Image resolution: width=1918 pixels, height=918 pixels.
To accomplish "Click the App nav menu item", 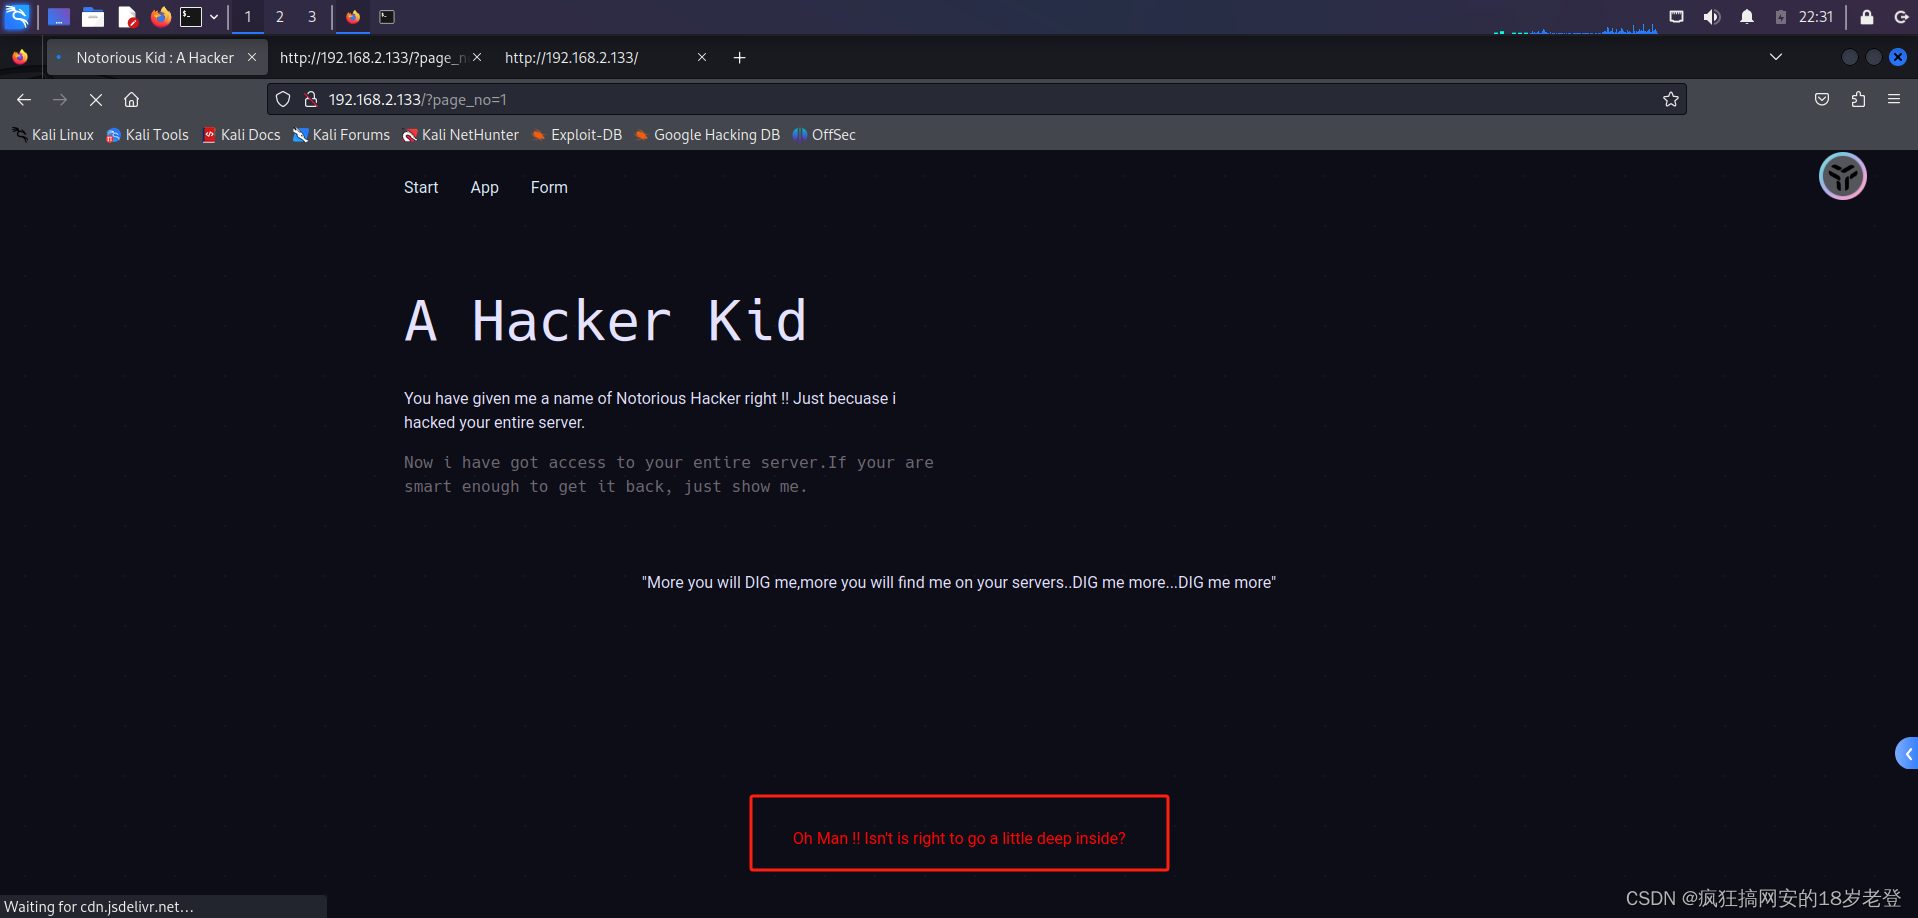I will pos(484,188).
